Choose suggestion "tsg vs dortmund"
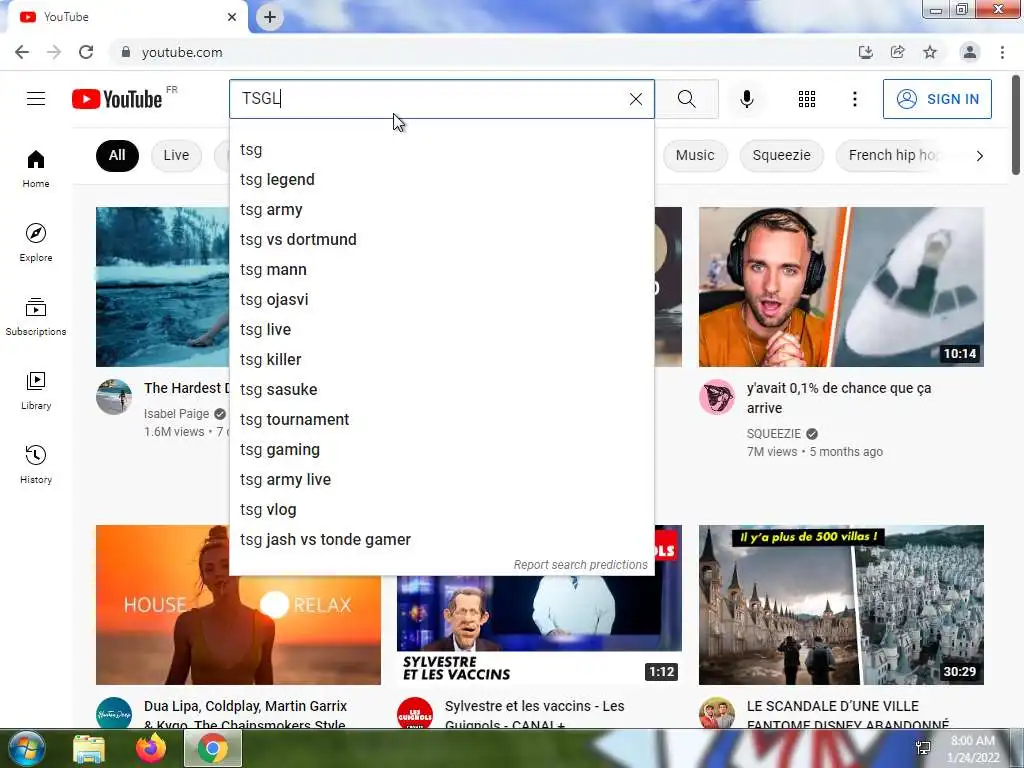Screen dimensions: 1024x768 click(441, 240)
